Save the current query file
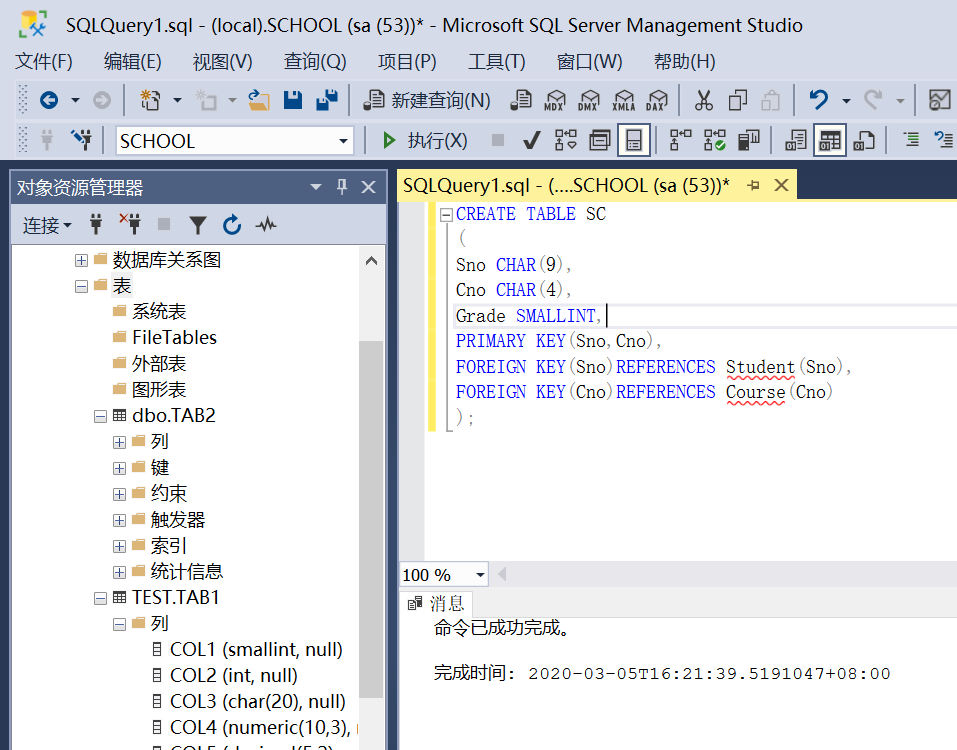 [293, 99]
